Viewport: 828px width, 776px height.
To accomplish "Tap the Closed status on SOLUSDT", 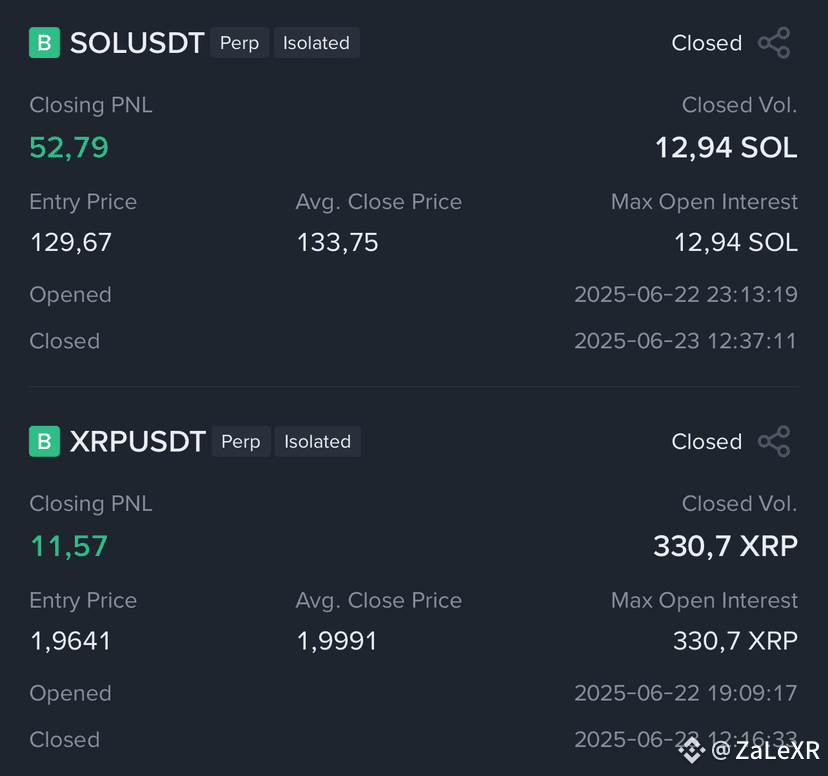I will click(707, 43).
